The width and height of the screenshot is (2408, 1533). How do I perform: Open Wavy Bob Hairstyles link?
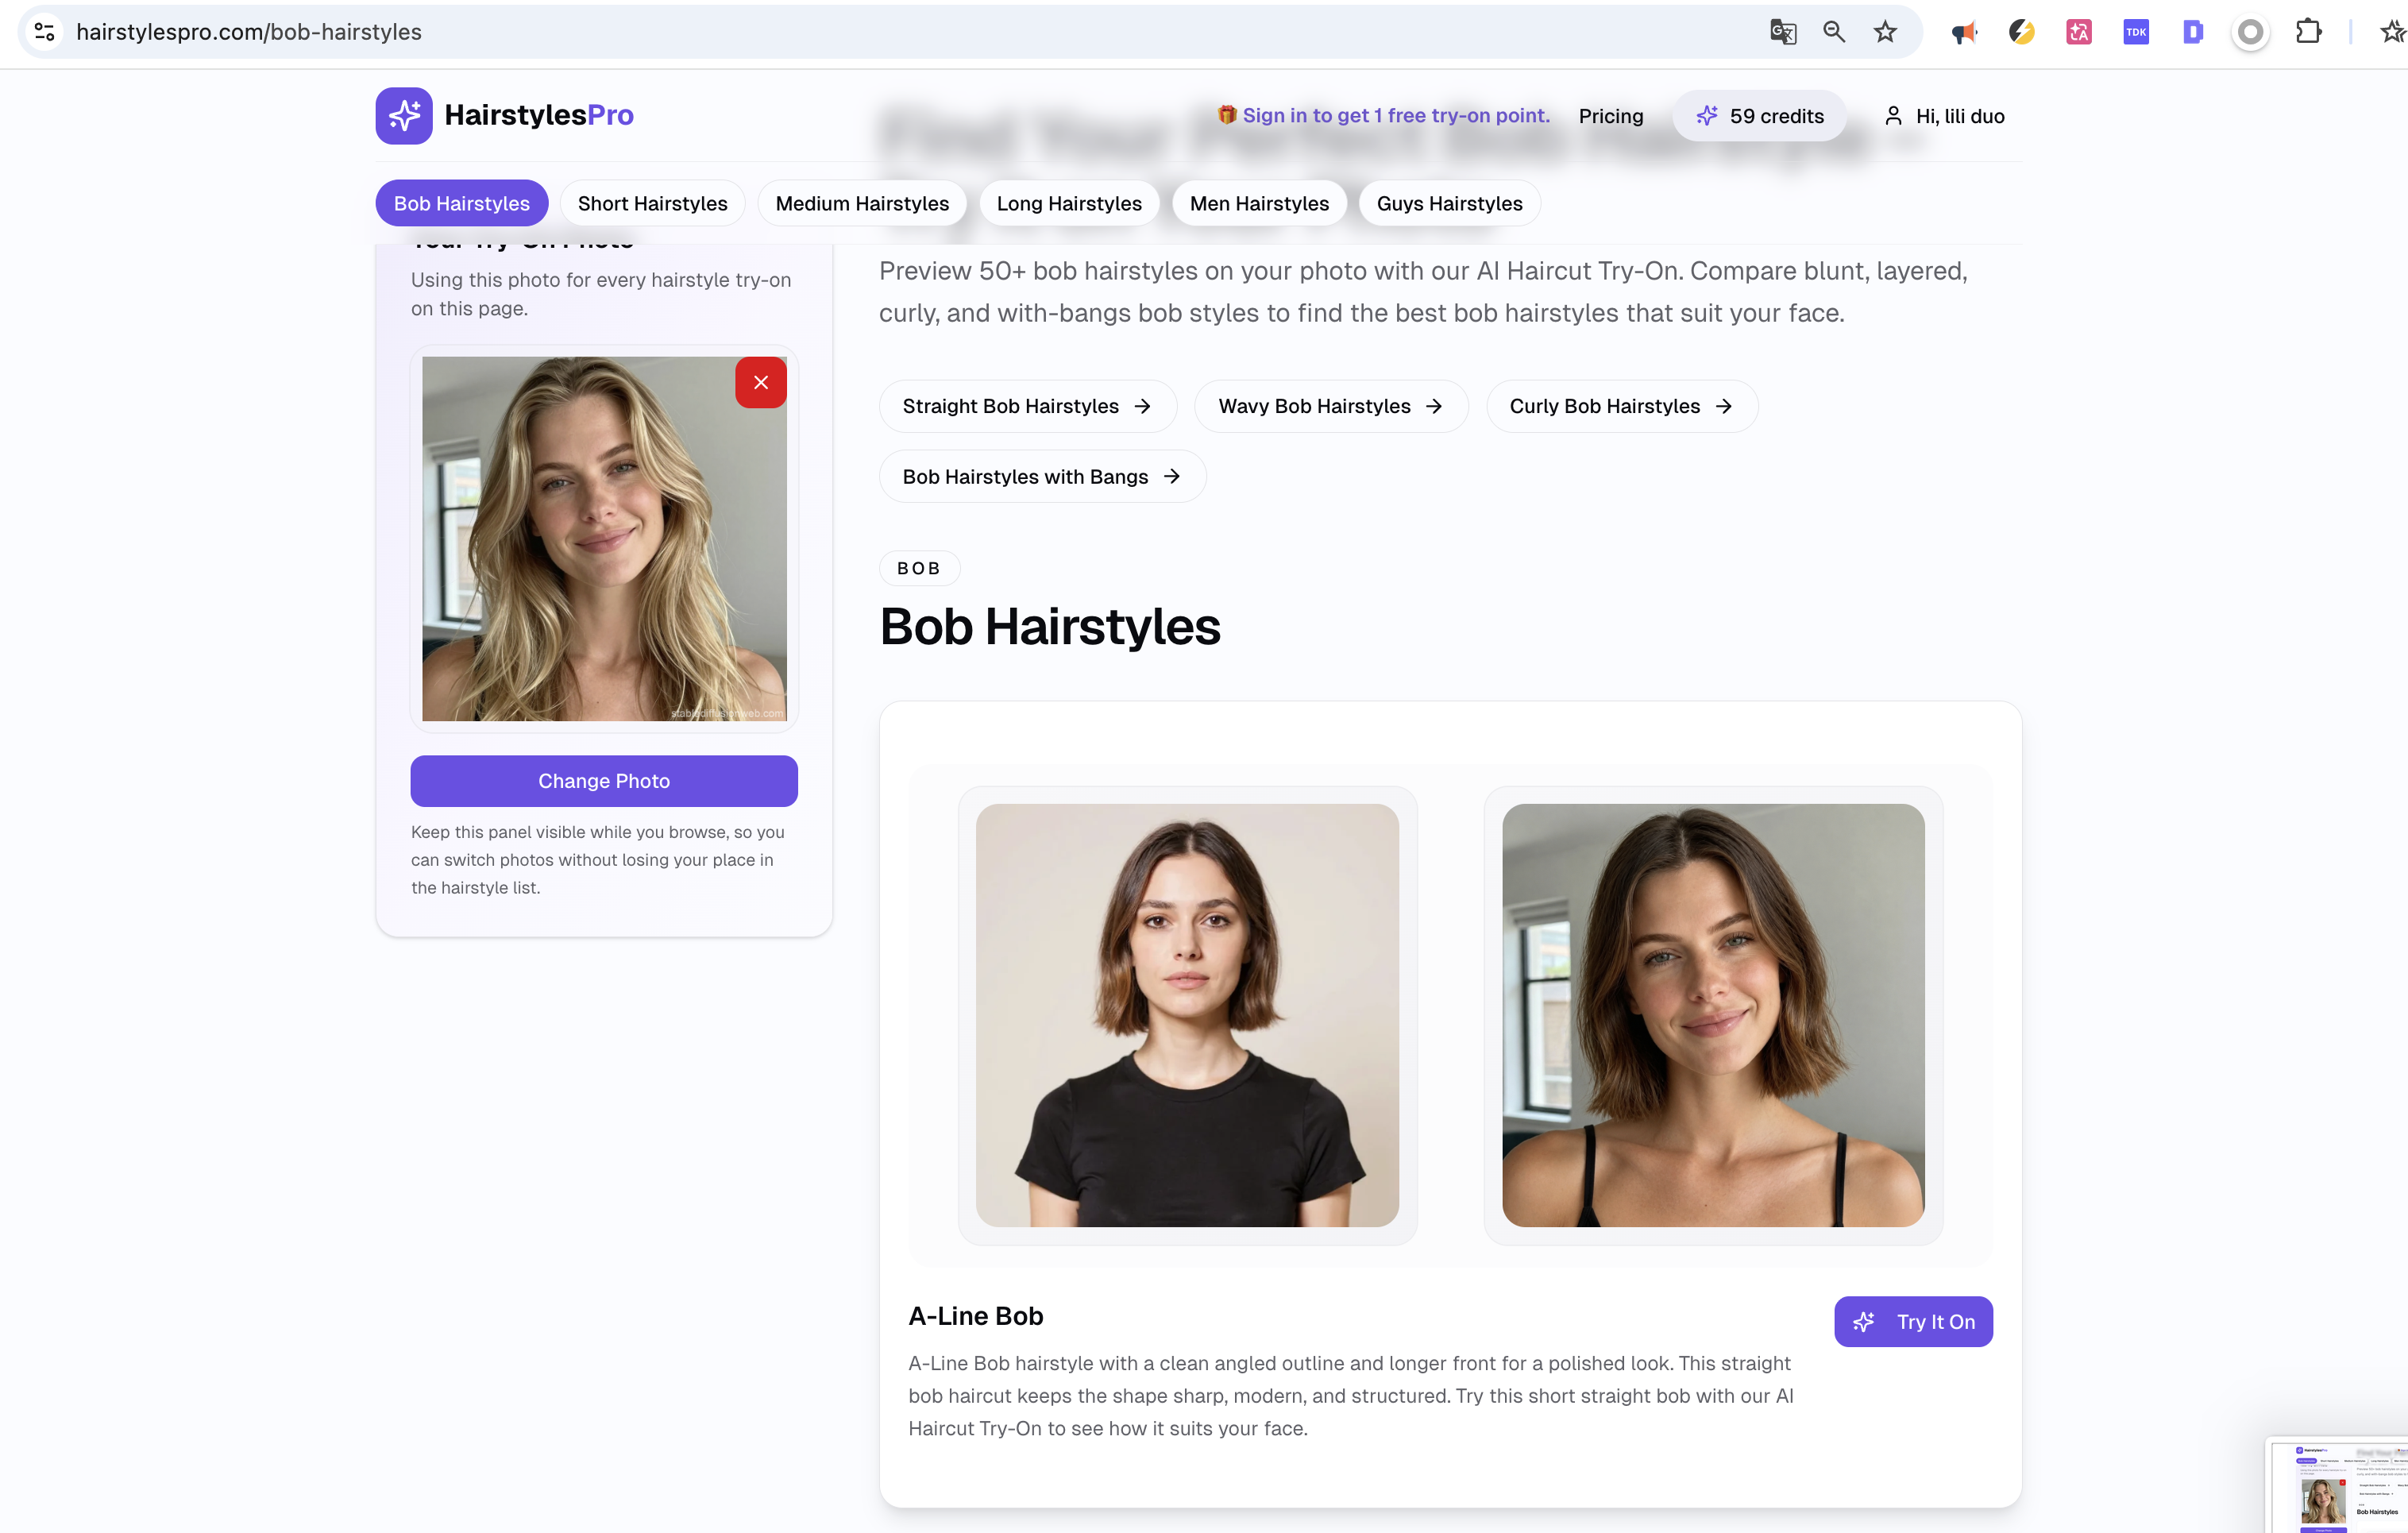1331,406
